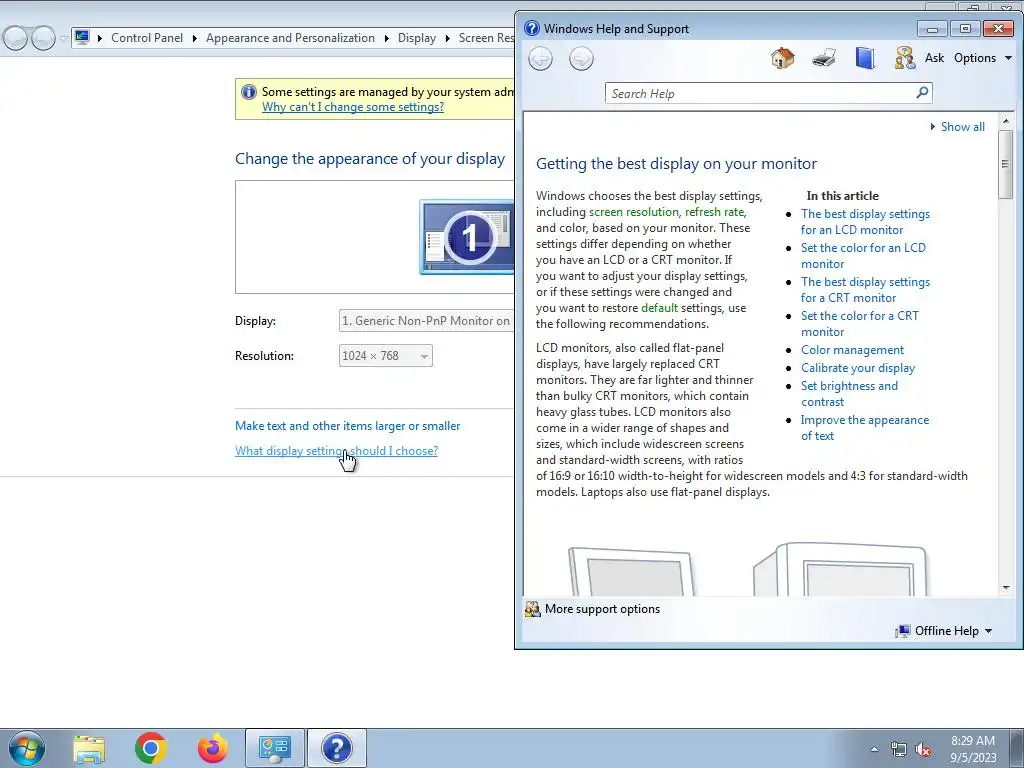
Task: Open Windows Explorer from taskbar
Action: pyautogui.click(x=89, y=748)
